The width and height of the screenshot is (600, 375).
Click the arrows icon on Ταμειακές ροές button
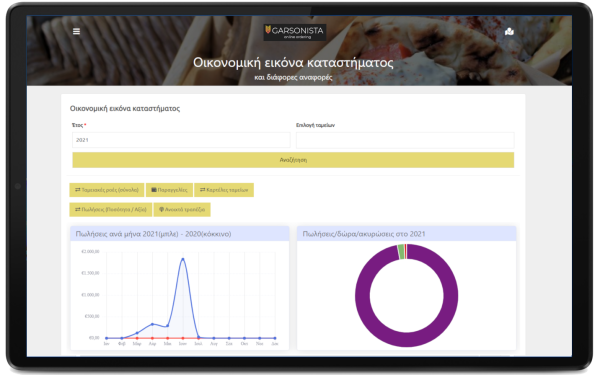point(78,190)
